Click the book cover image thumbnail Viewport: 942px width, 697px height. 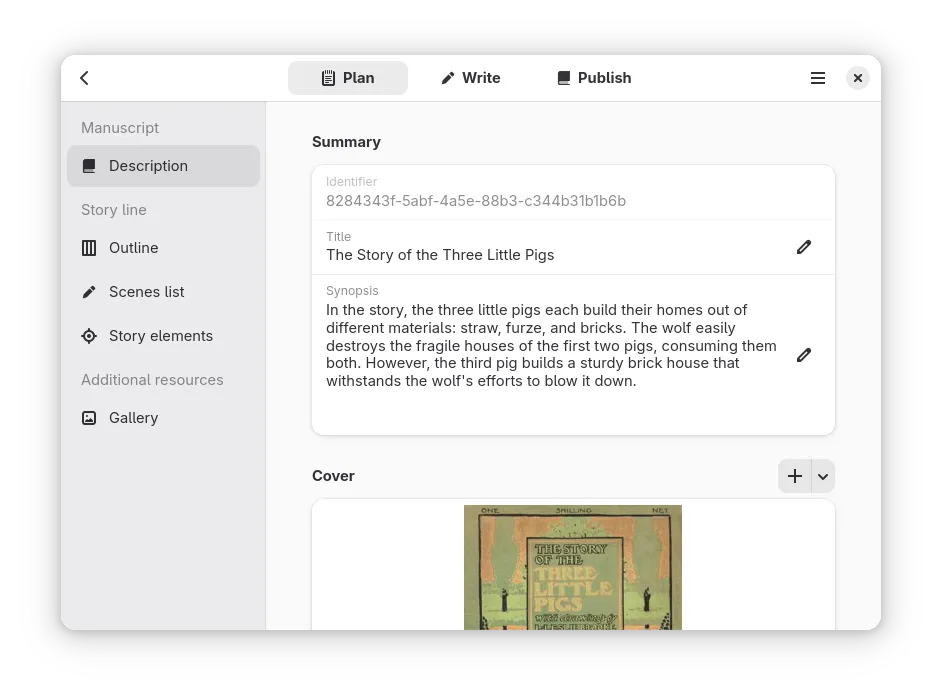coord(572,567)
